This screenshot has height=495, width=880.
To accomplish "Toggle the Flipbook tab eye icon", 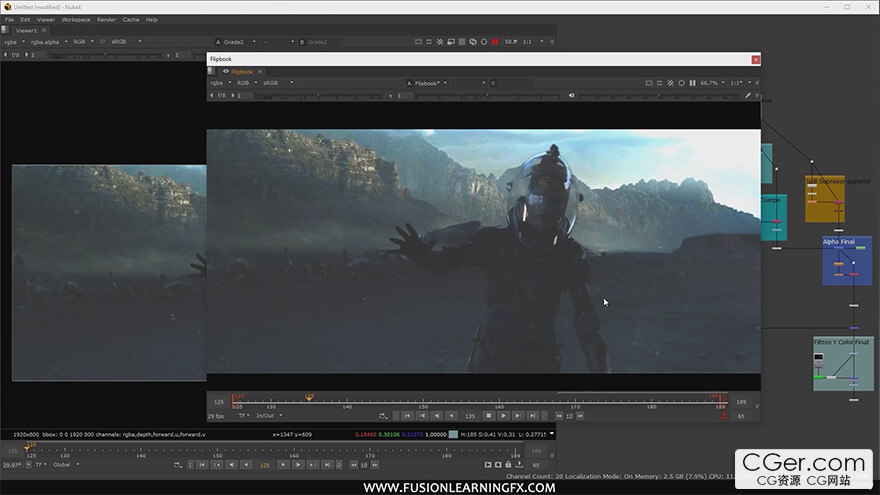I will [226, 71].
